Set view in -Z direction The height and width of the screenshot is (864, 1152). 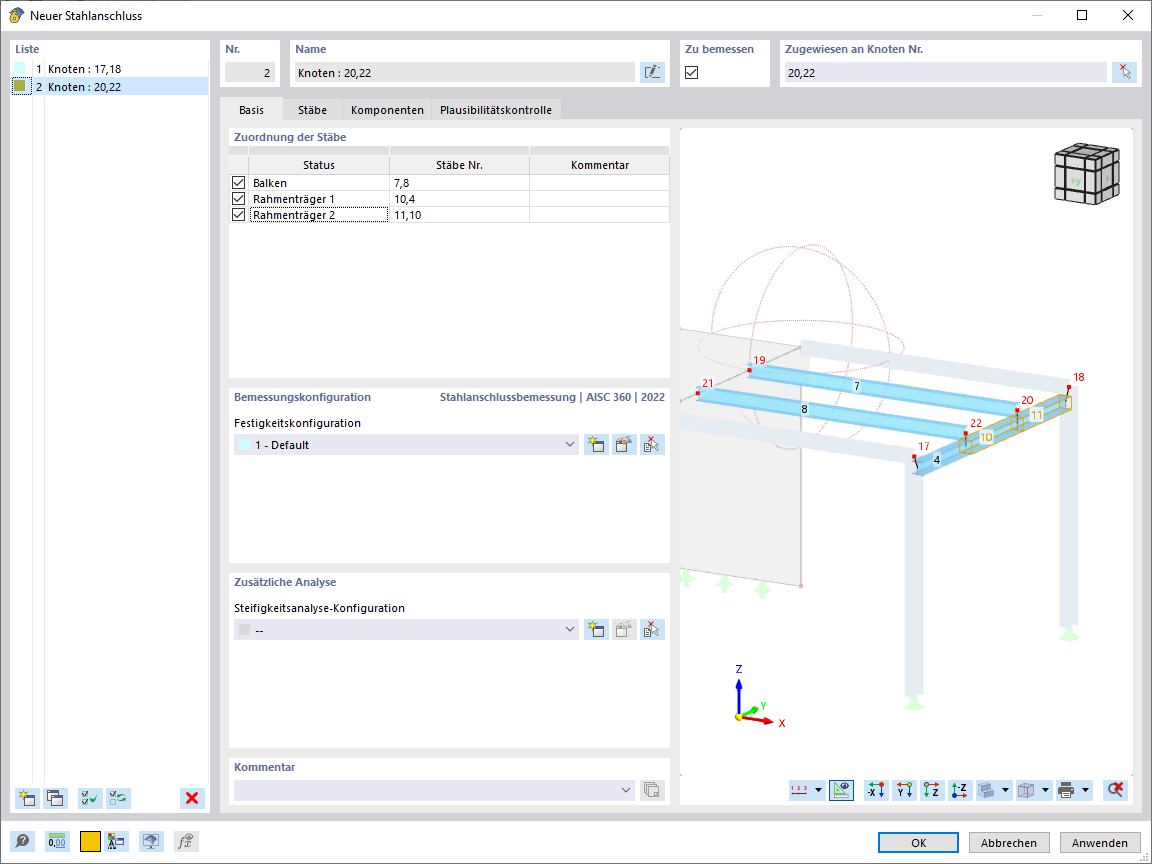(960, 790)
